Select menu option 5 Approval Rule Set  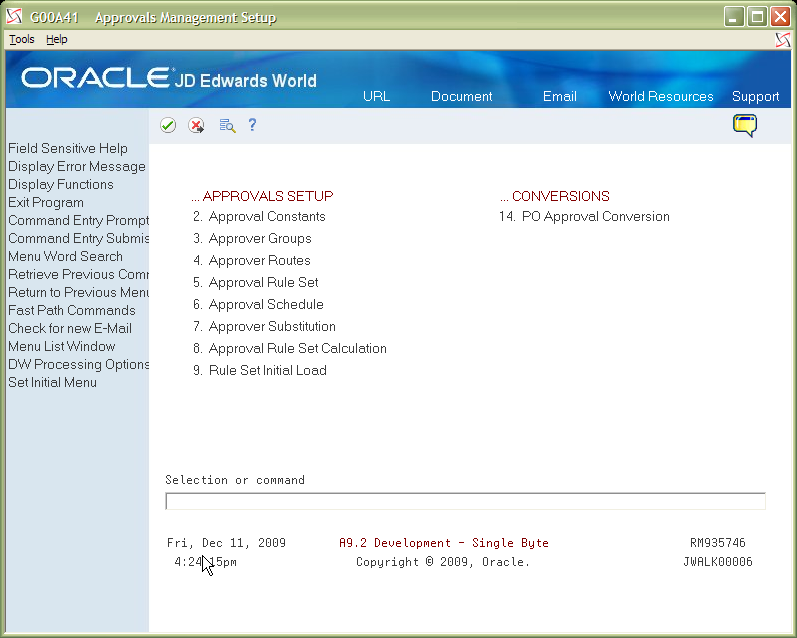(x=256, y=282)
